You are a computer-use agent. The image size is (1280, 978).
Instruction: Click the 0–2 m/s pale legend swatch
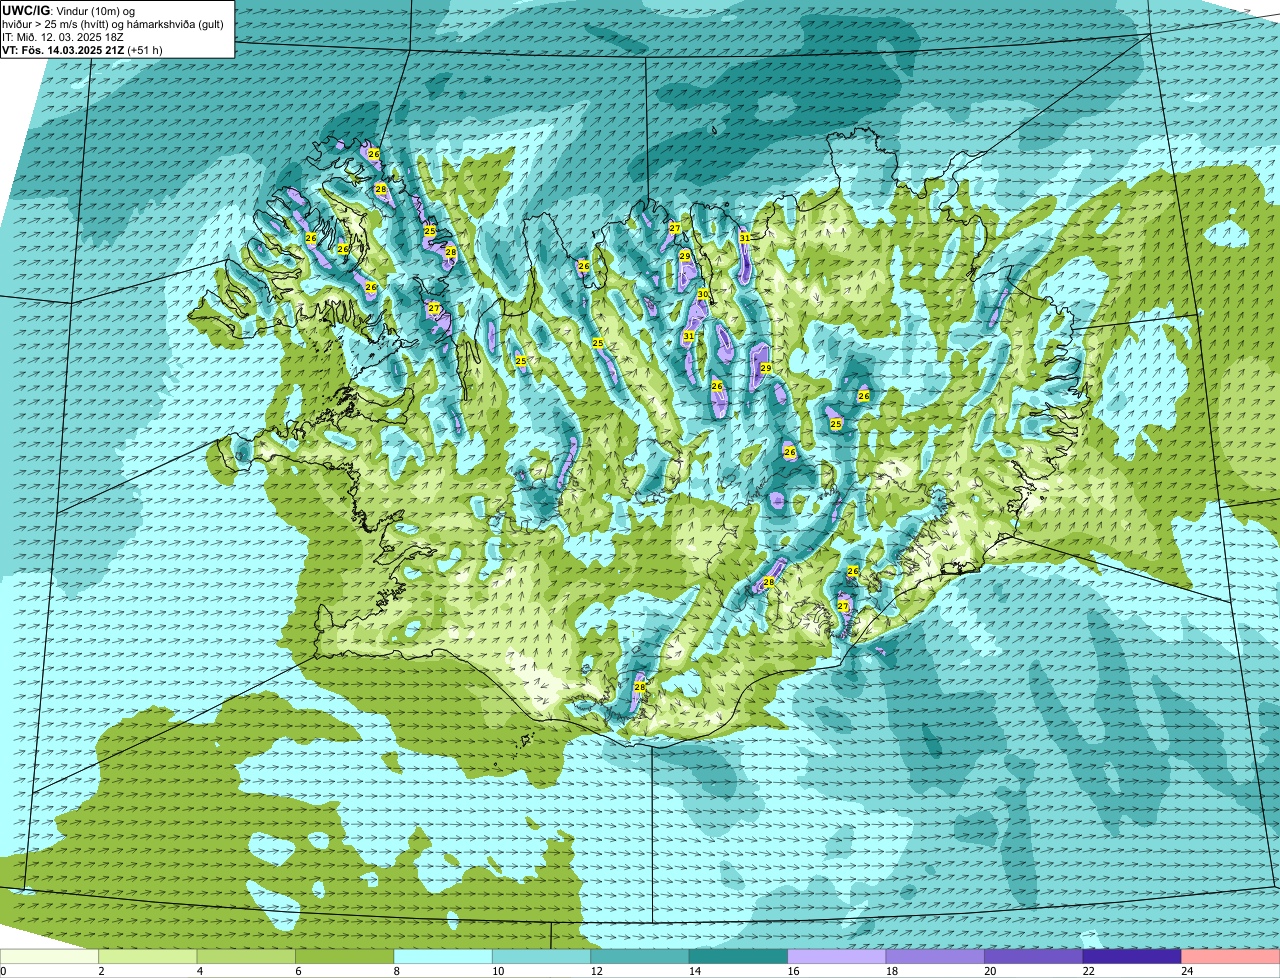(x=50, y=957)
